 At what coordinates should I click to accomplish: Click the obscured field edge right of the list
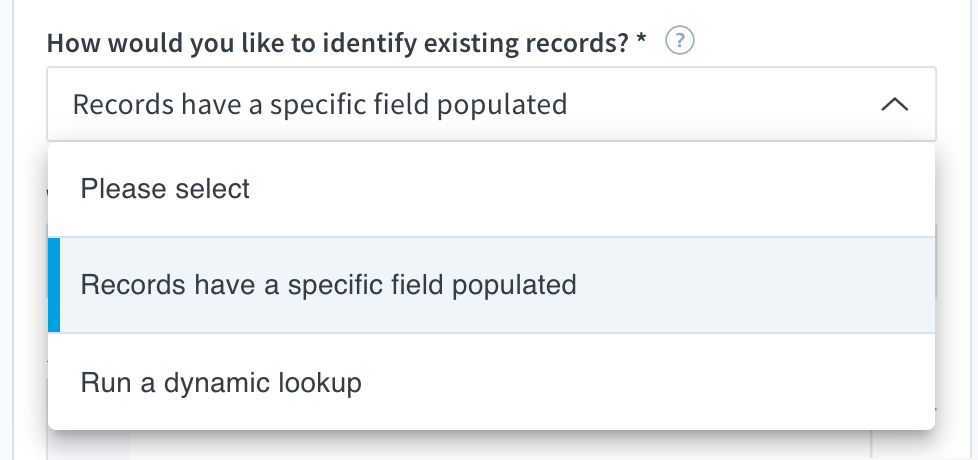[936, 260]
